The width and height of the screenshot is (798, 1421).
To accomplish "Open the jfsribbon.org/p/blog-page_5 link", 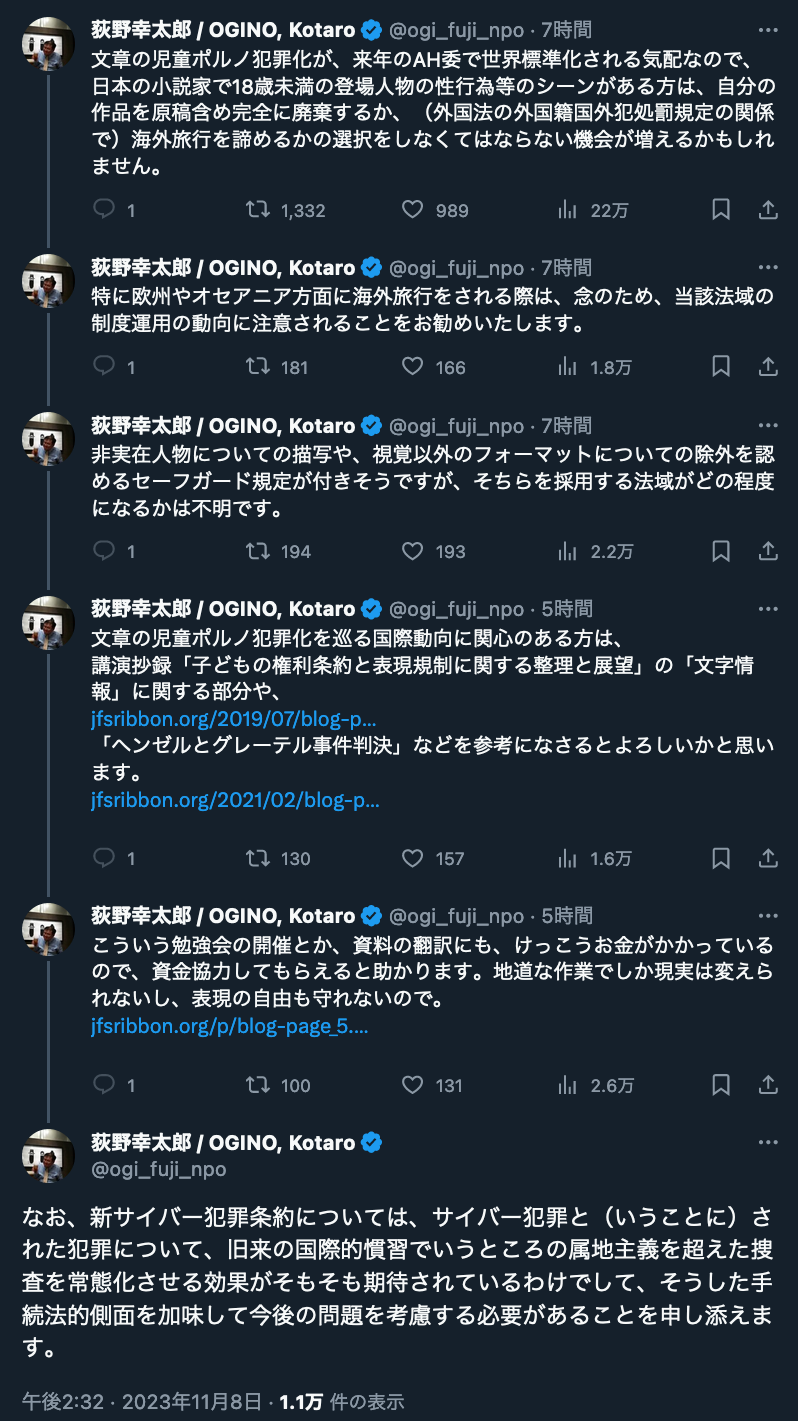I will 230,1026.
